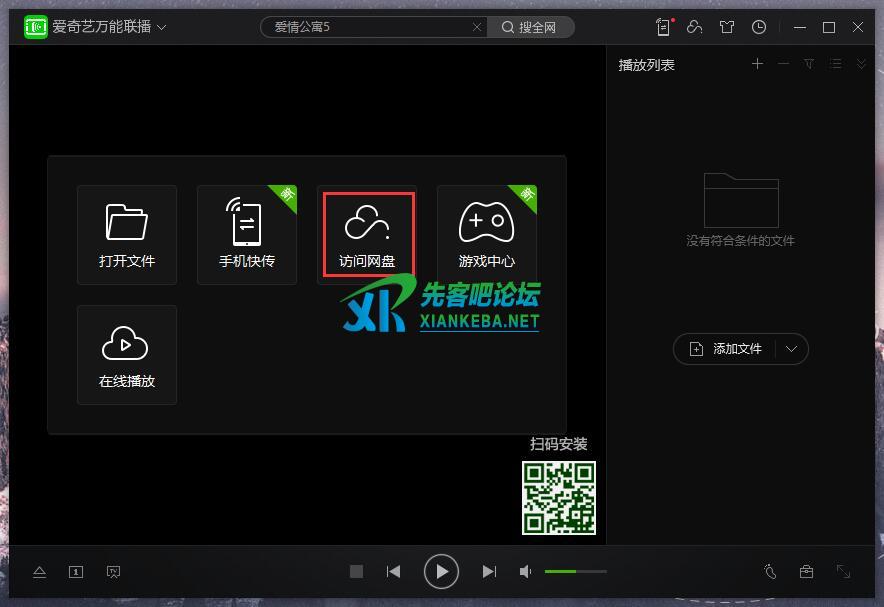Click the skin (T-shirt) icon in title bar
This screenshot has width=884, height=607.
(727, 27)
